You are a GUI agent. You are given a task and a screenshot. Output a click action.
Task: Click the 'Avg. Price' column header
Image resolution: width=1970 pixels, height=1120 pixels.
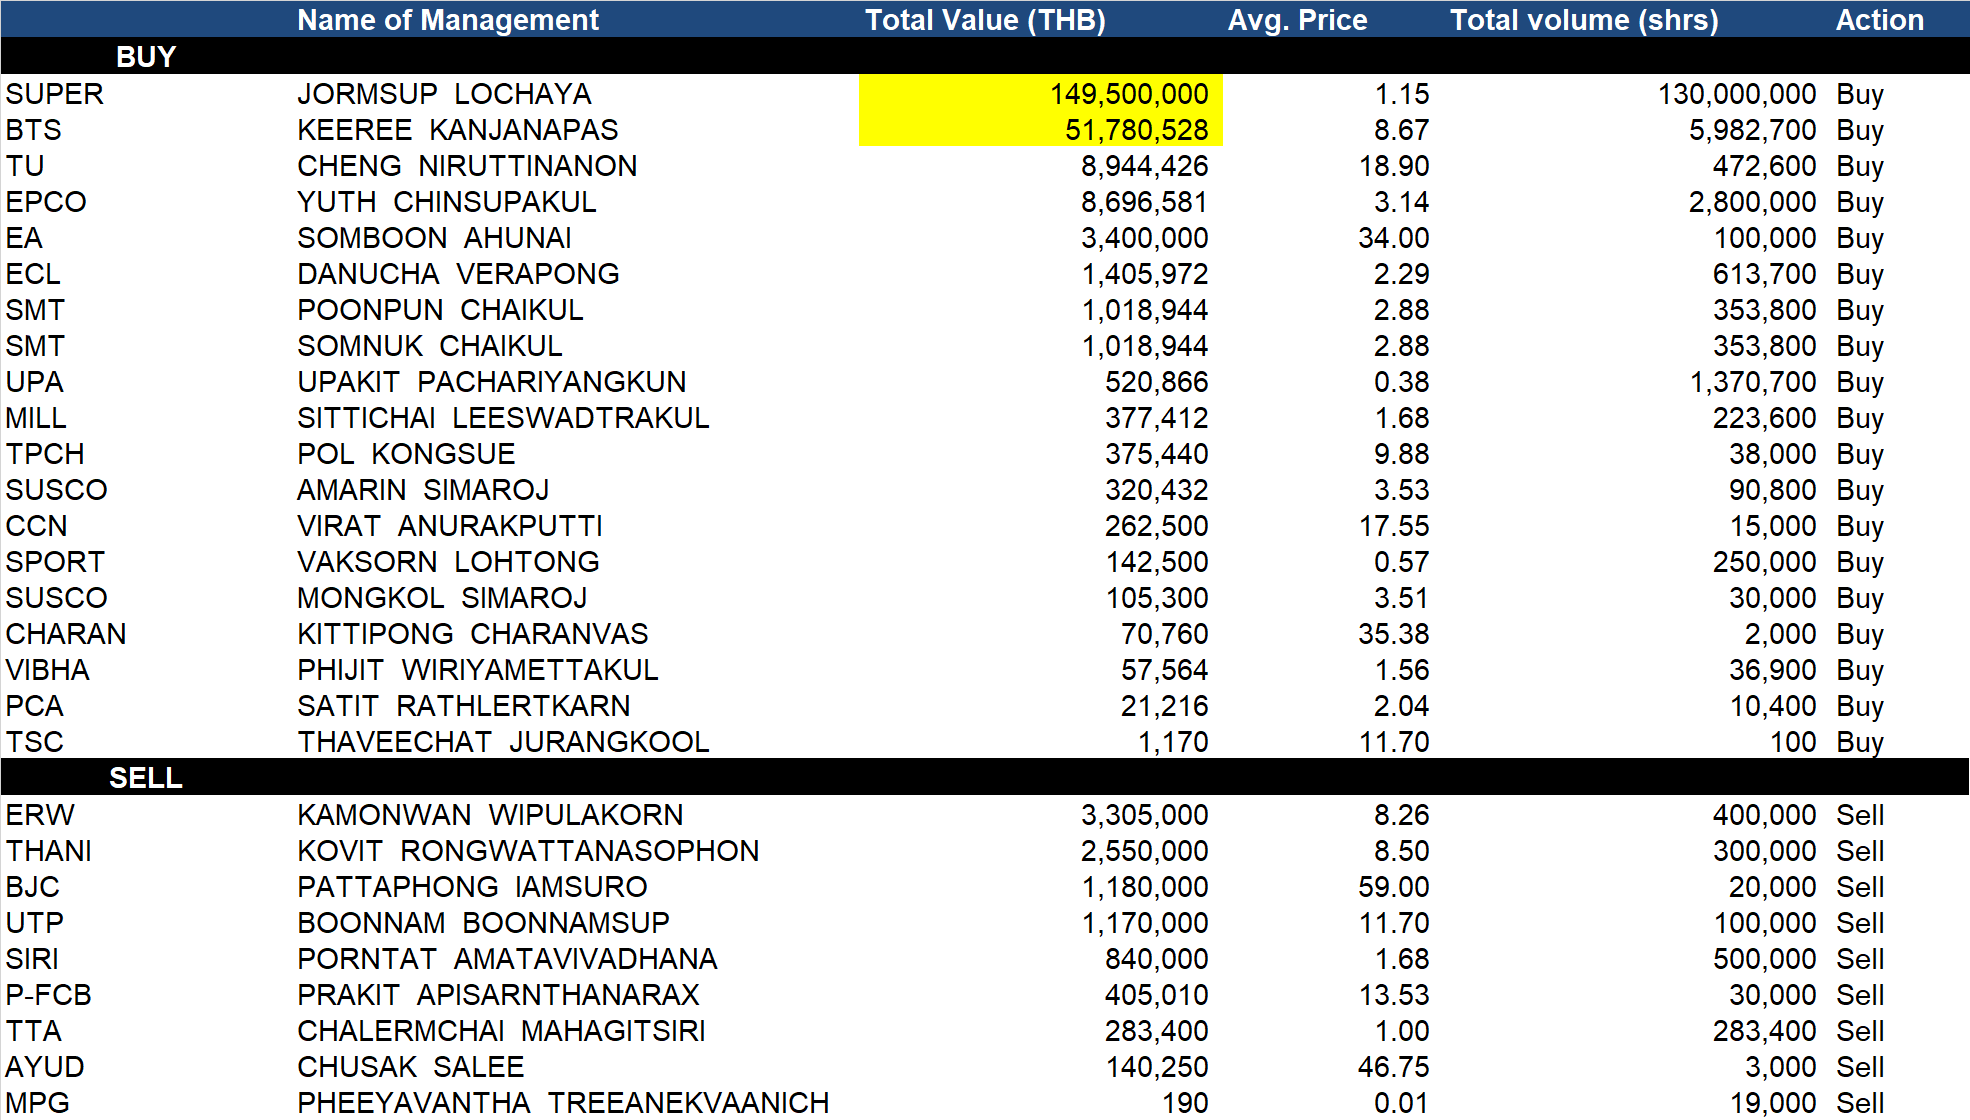[x=1297, y=20]
